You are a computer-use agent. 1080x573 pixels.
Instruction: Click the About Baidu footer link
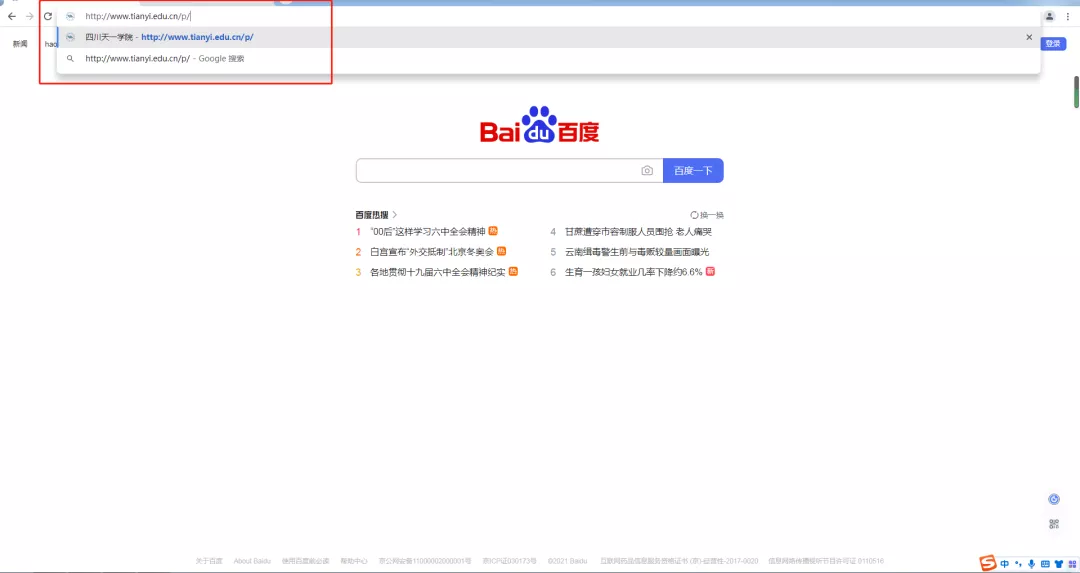tap(252, 561)
